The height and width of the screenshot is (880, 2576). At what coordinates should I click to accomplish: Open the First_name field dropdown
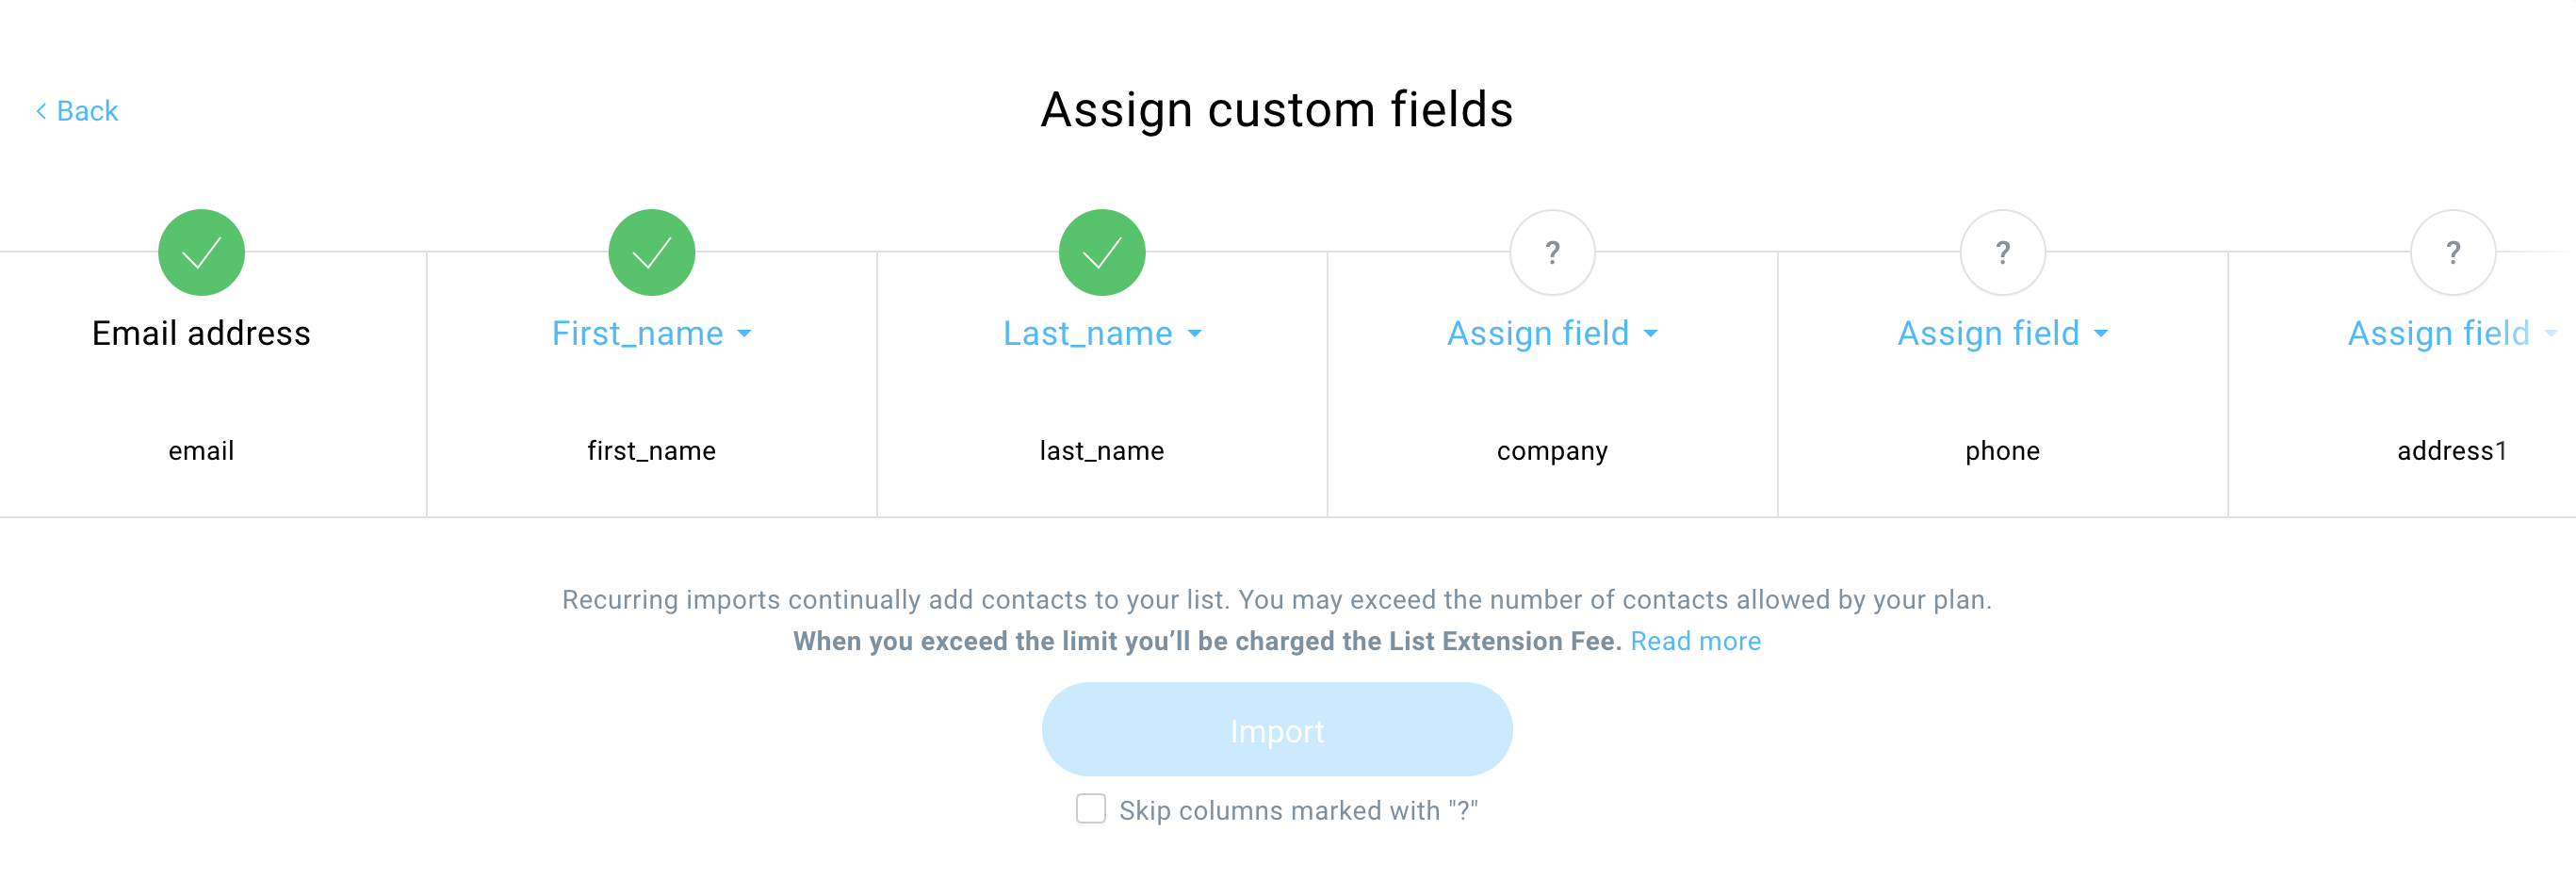coord(651,333)
